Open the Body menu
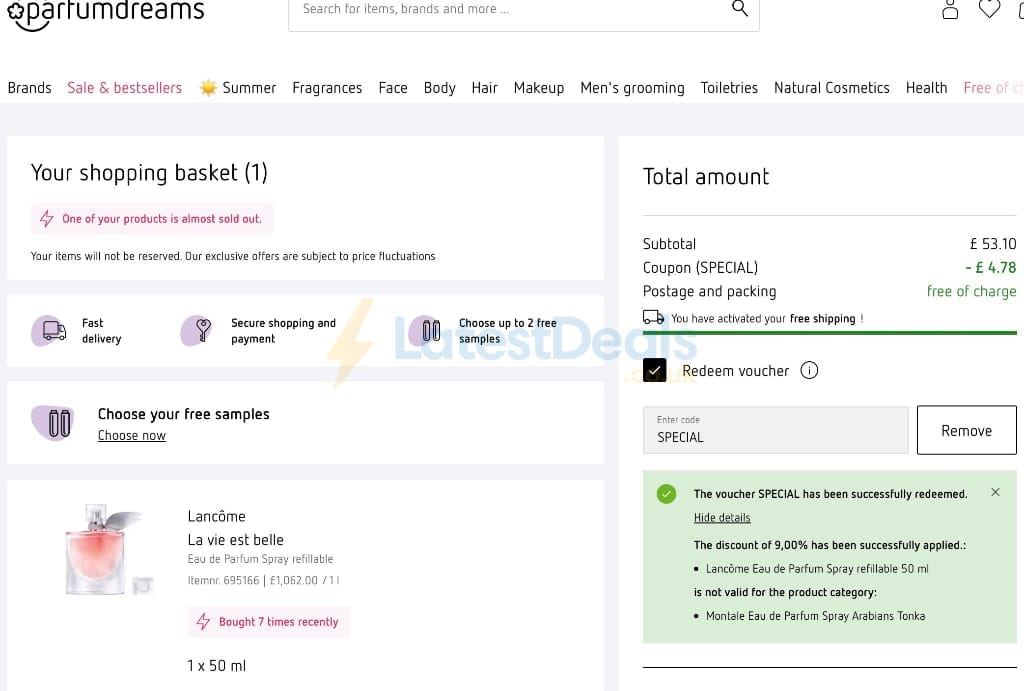Screen dimensions: 1024x691 click(x=440, y=88)
